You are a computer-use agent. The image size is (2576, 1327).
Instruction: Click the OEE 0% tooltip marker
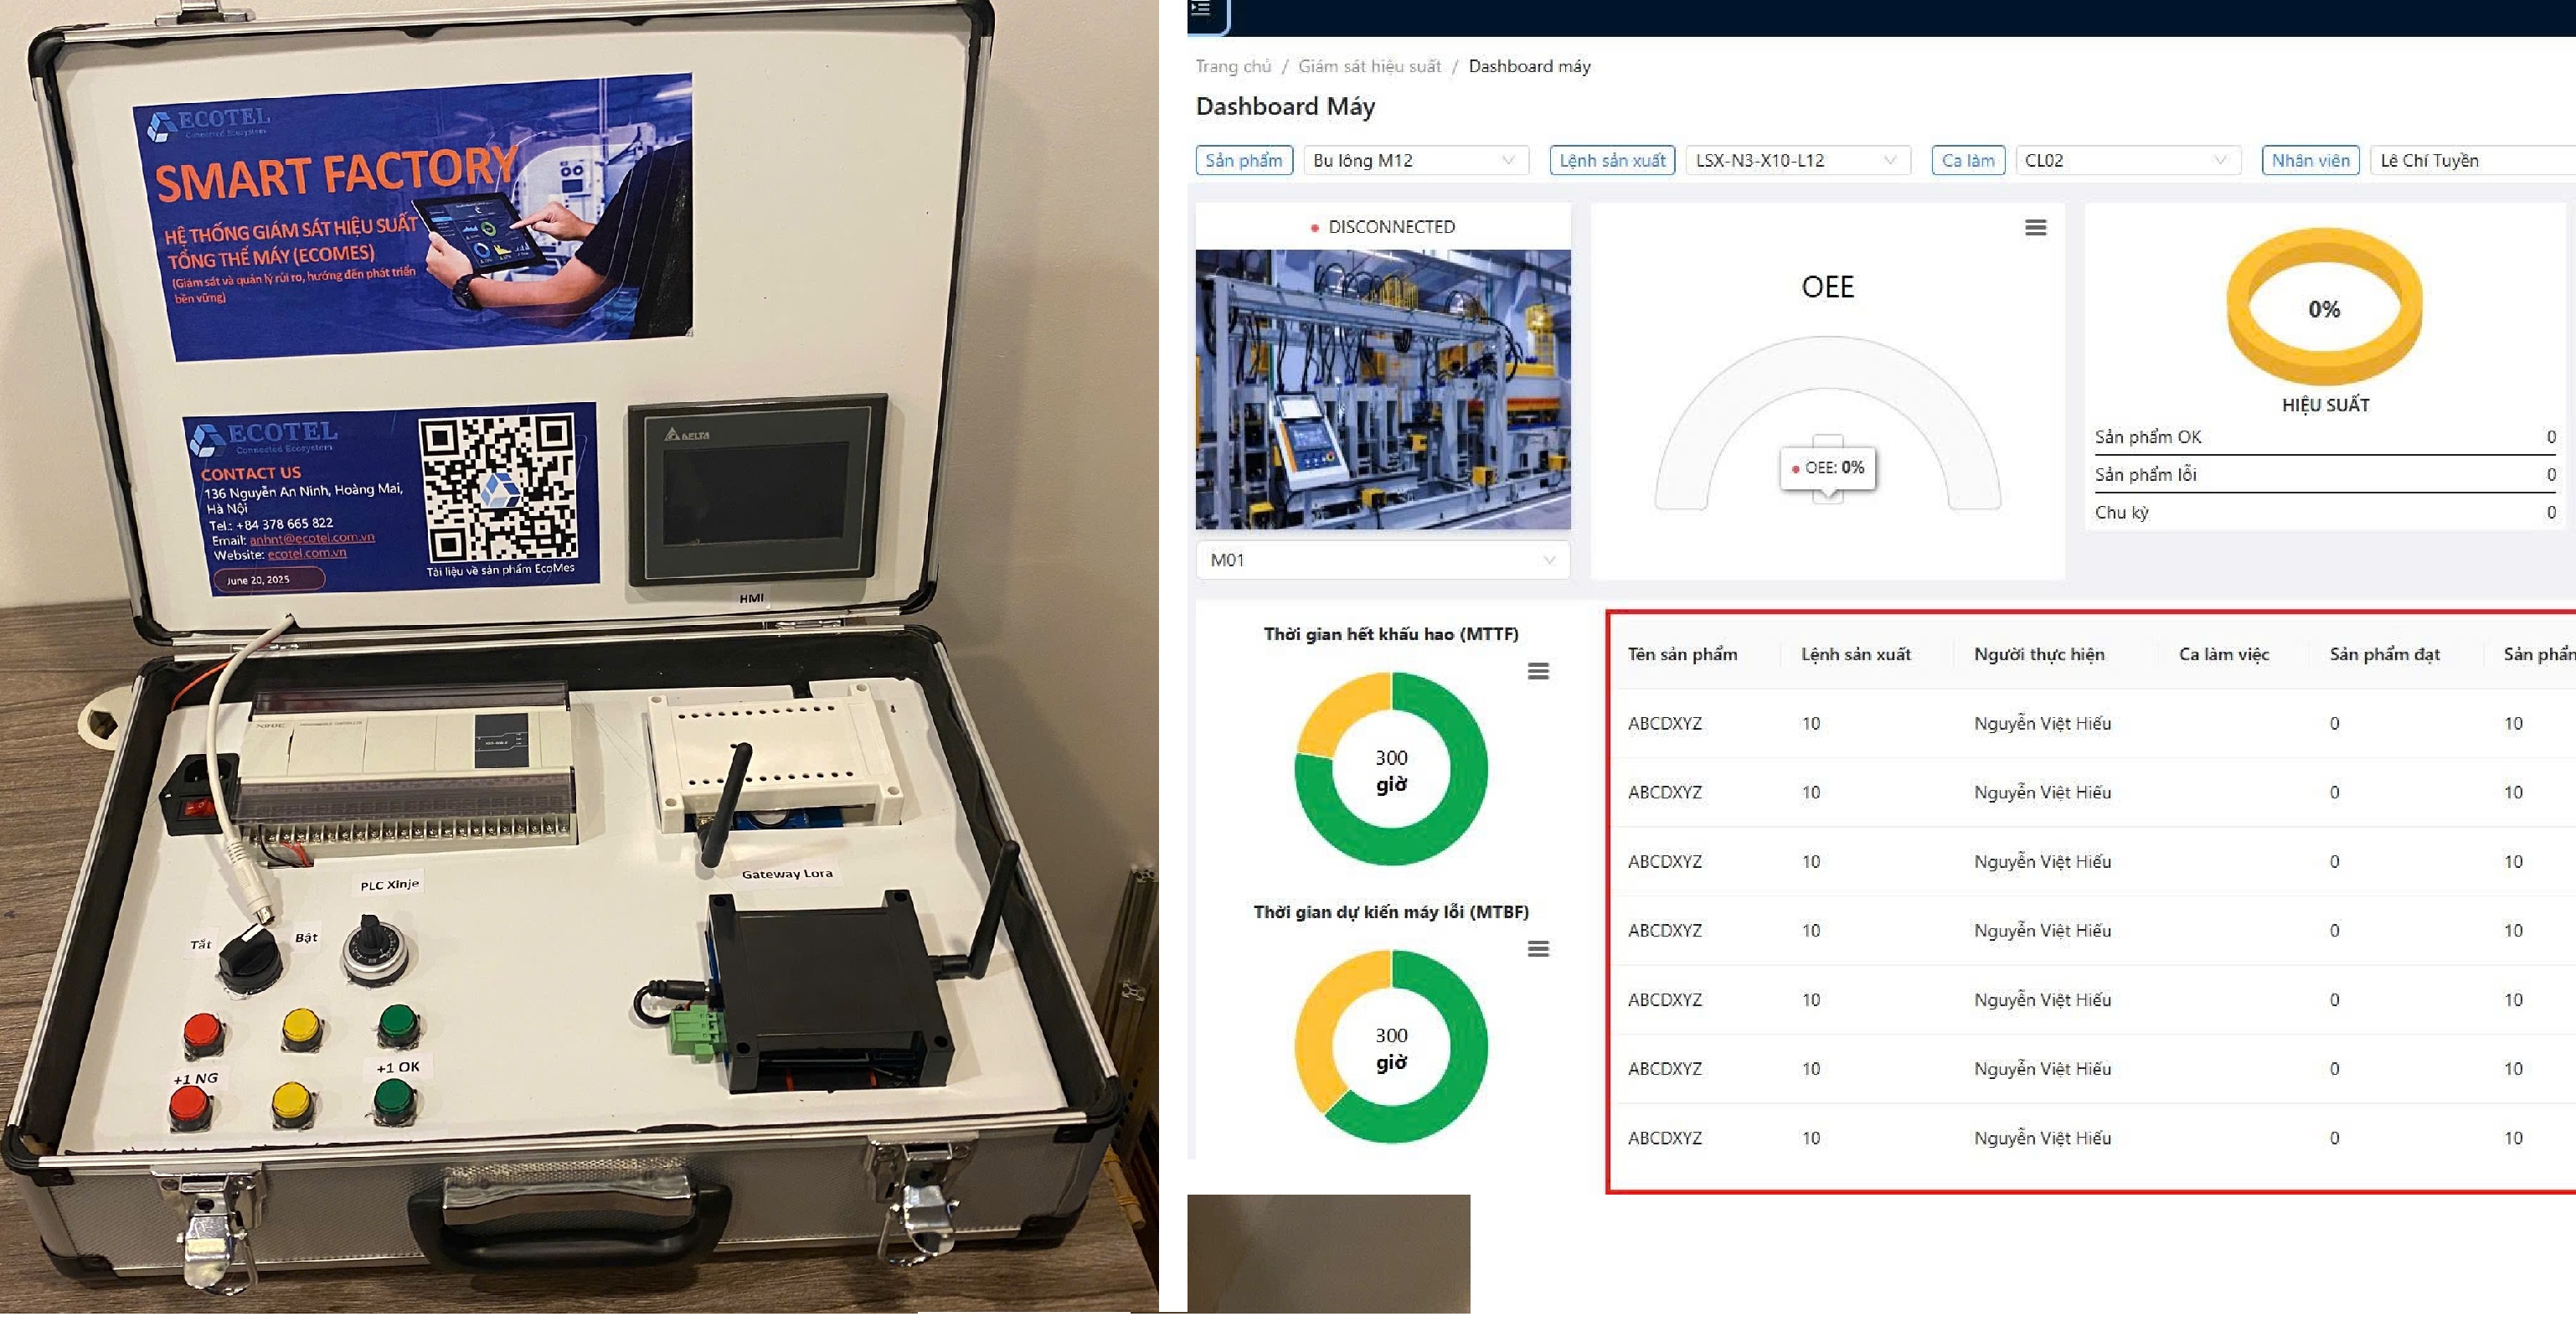1827,467
